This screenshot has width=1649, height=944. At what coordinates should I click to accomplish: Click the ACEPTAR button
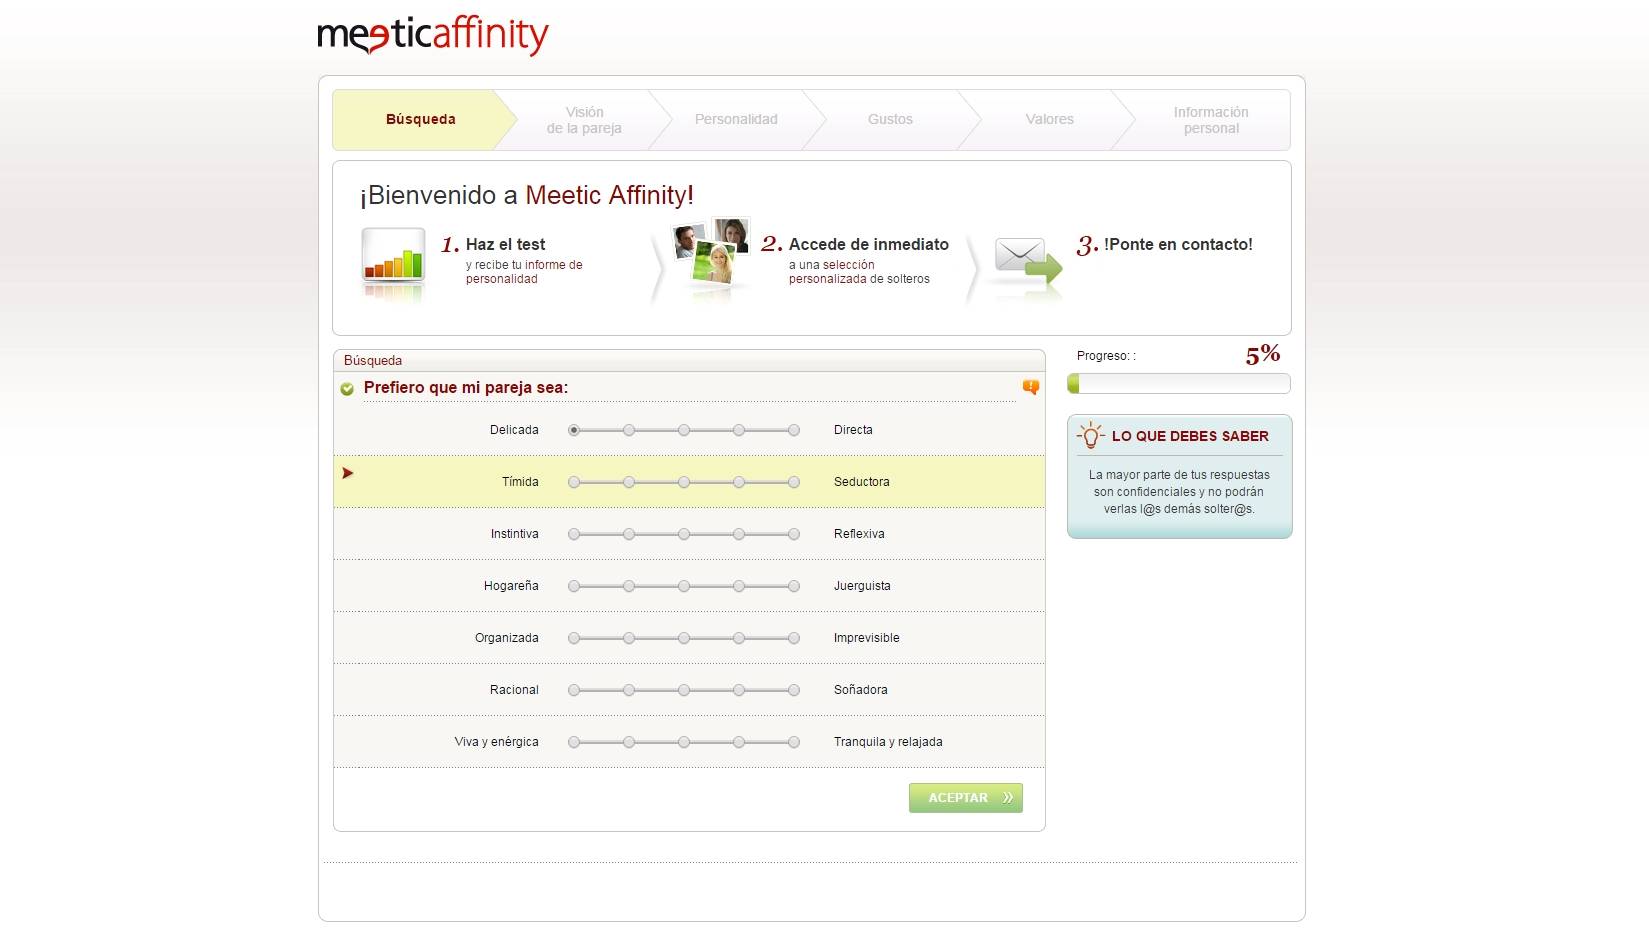pos(965,797)
